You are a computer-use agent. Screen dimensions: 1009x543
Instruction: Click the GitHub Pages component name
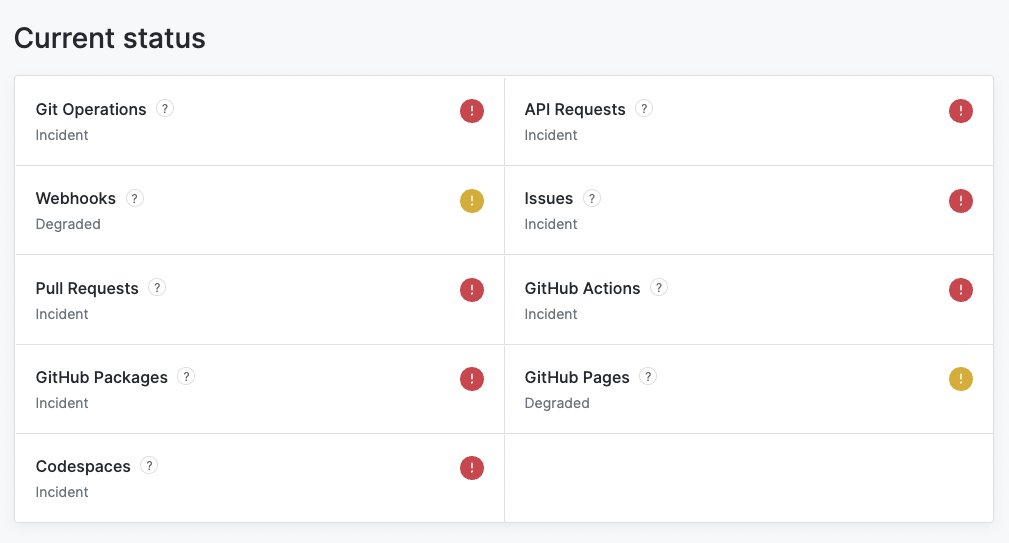(577, 378)
